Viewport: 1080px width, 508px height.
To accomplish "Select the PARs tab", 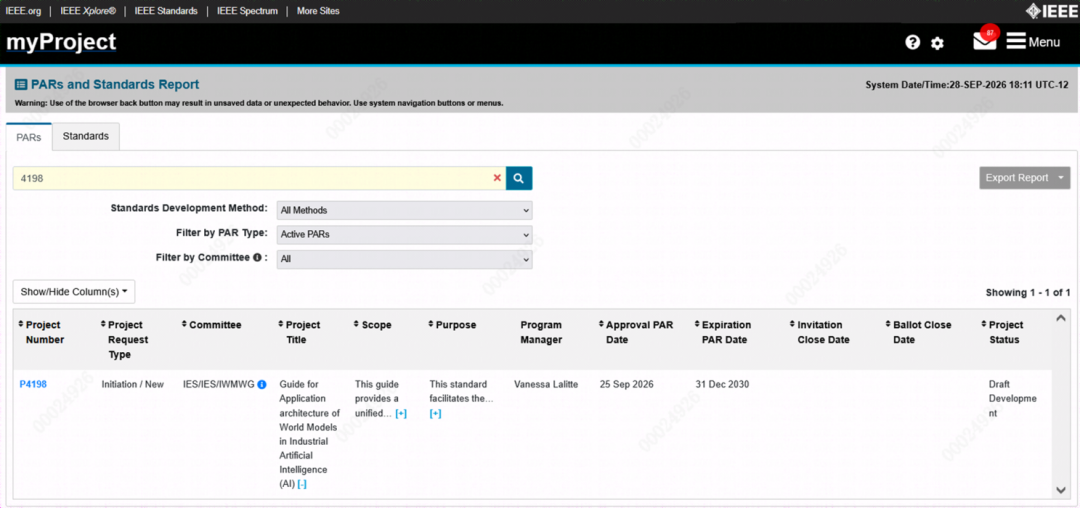I will click(29, 137).
